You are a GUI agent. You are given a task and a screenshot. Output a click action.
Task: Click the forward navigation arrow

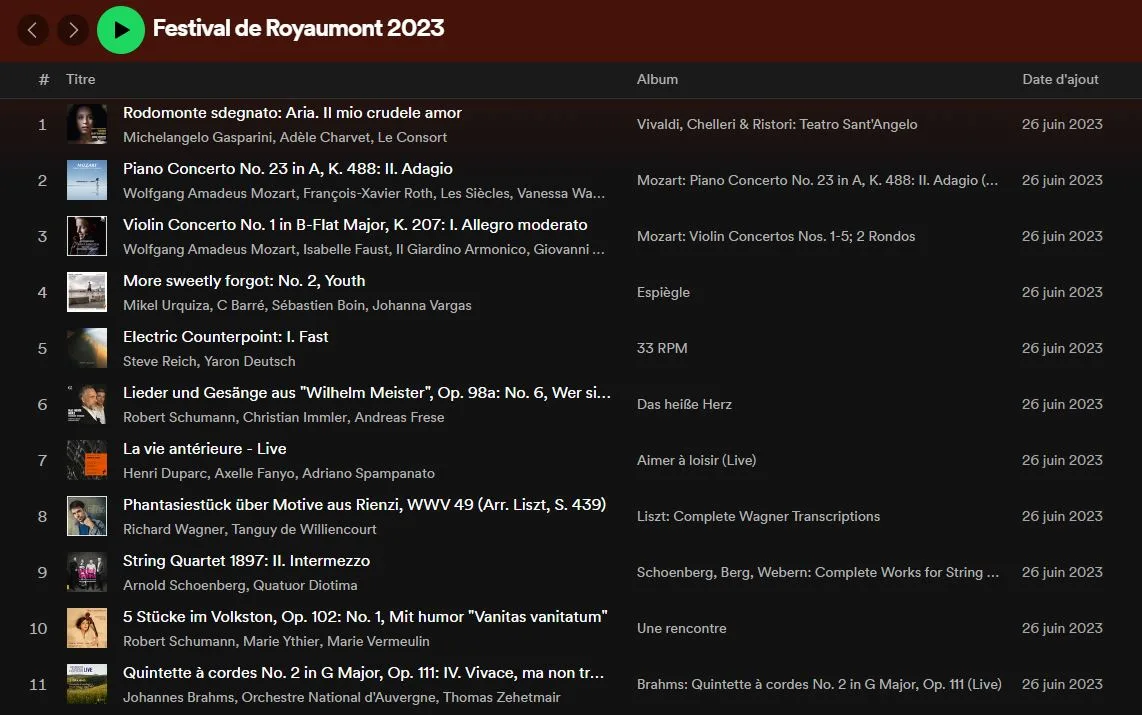[x=72, y=30]
